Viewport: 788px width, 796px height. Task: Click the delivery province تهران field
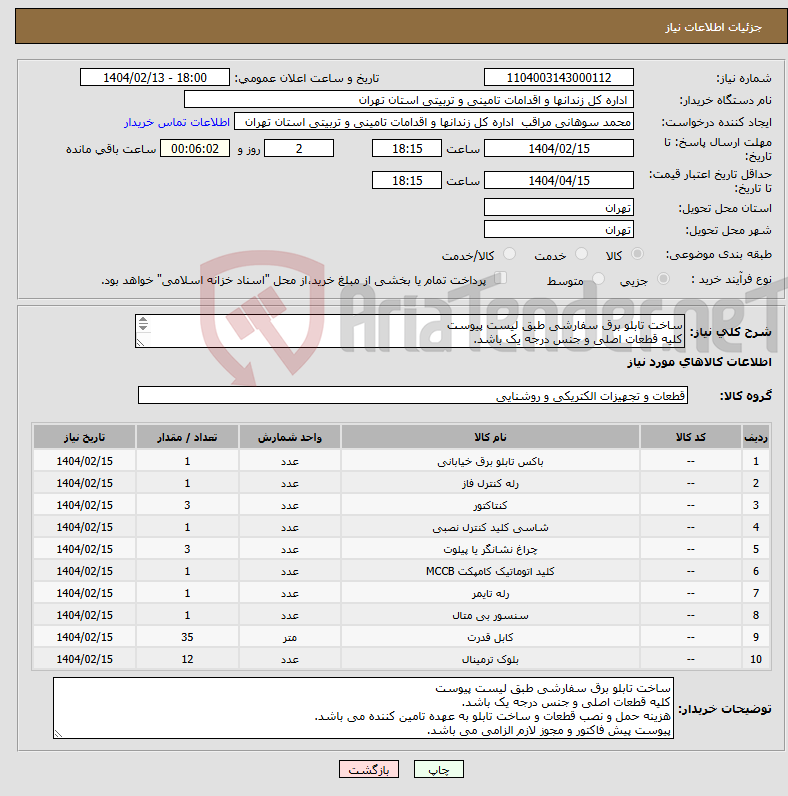click(559, 208)
